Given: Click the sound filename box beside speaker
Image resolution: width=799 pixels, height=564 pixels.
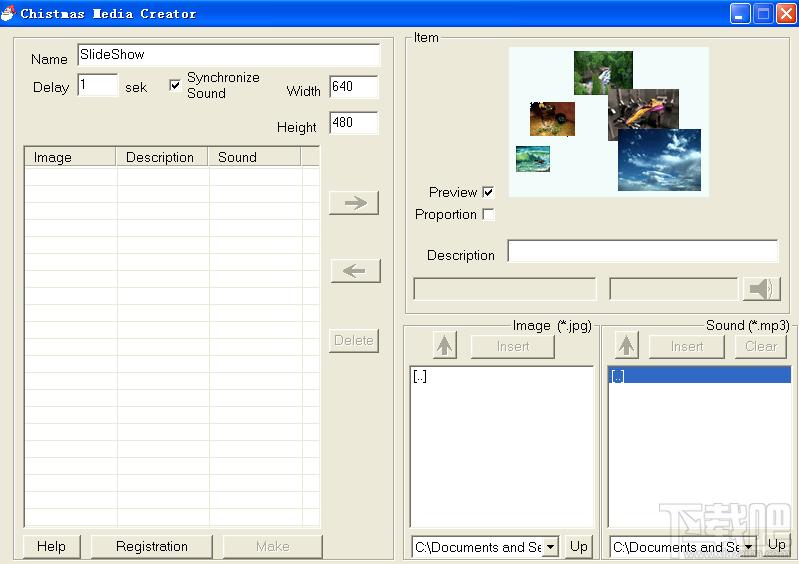Looking at the screenshot, I should [674, 289].
